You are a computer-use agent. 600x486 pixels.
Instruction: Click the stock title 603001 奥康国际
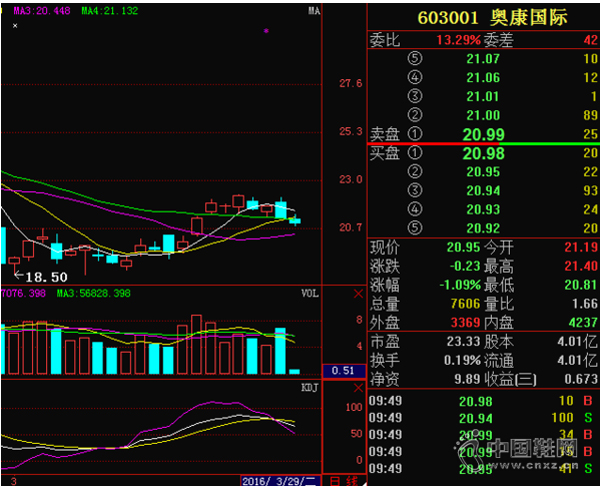pyautogui.click(x=483, y=19)
